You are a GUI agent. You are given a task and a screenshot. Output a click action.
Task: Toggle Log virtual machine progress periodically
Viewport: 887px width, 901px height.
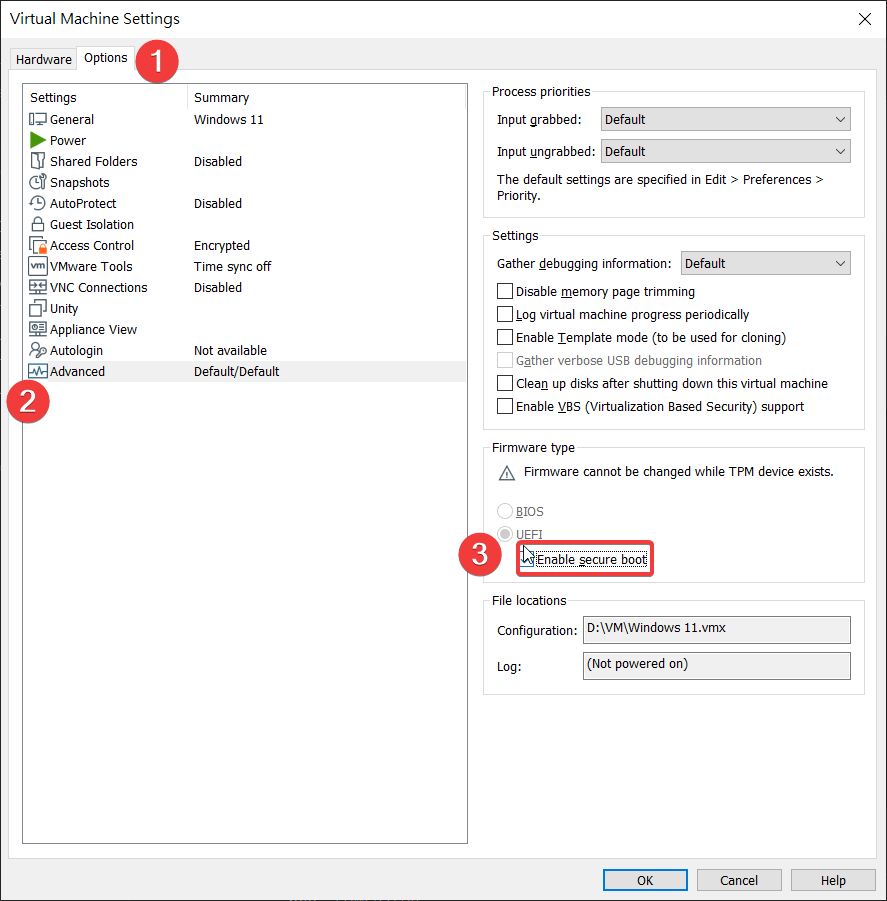(505, 315)
